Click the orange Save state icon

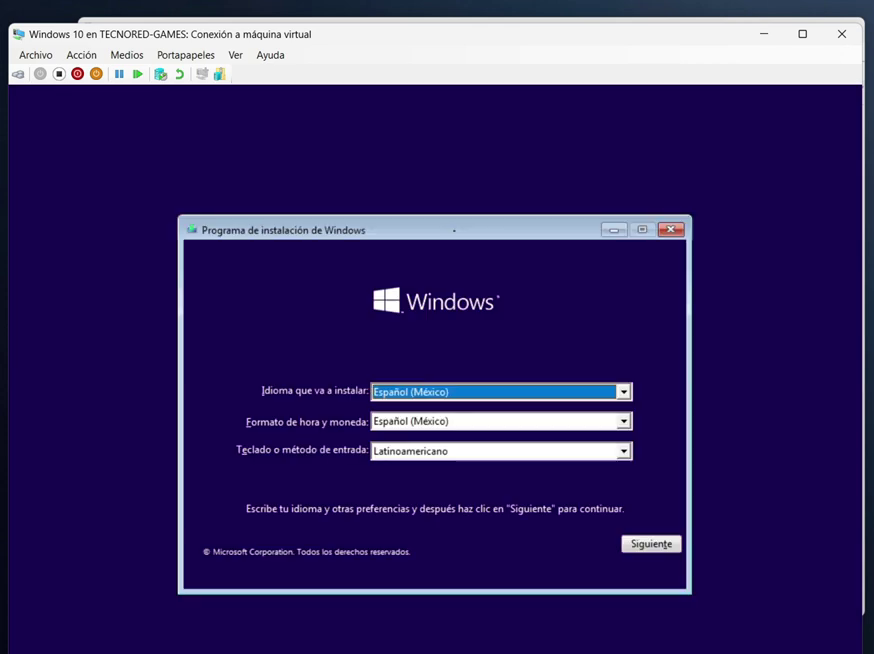coord(96,74)
